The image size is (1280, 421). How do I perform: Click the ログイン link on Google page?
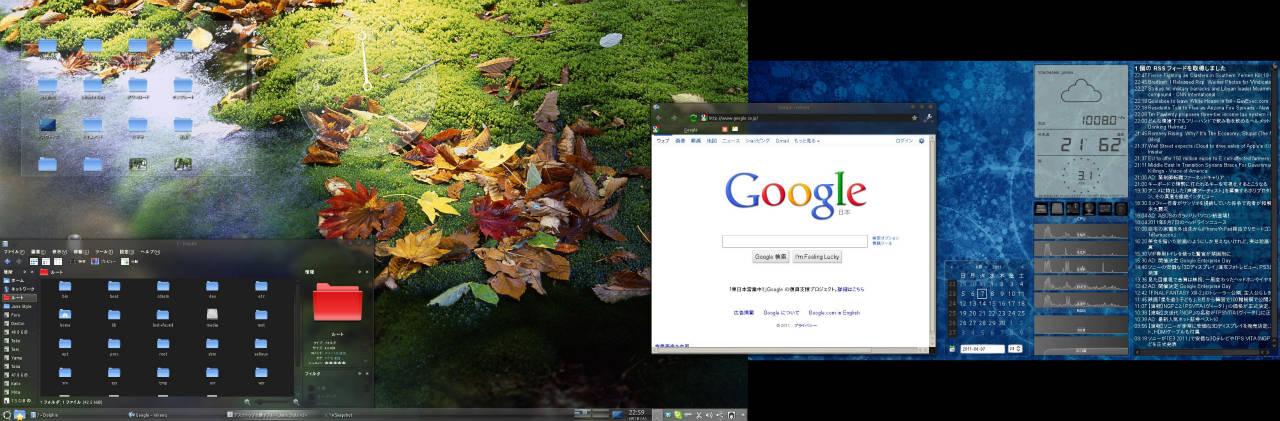[903, 141]
